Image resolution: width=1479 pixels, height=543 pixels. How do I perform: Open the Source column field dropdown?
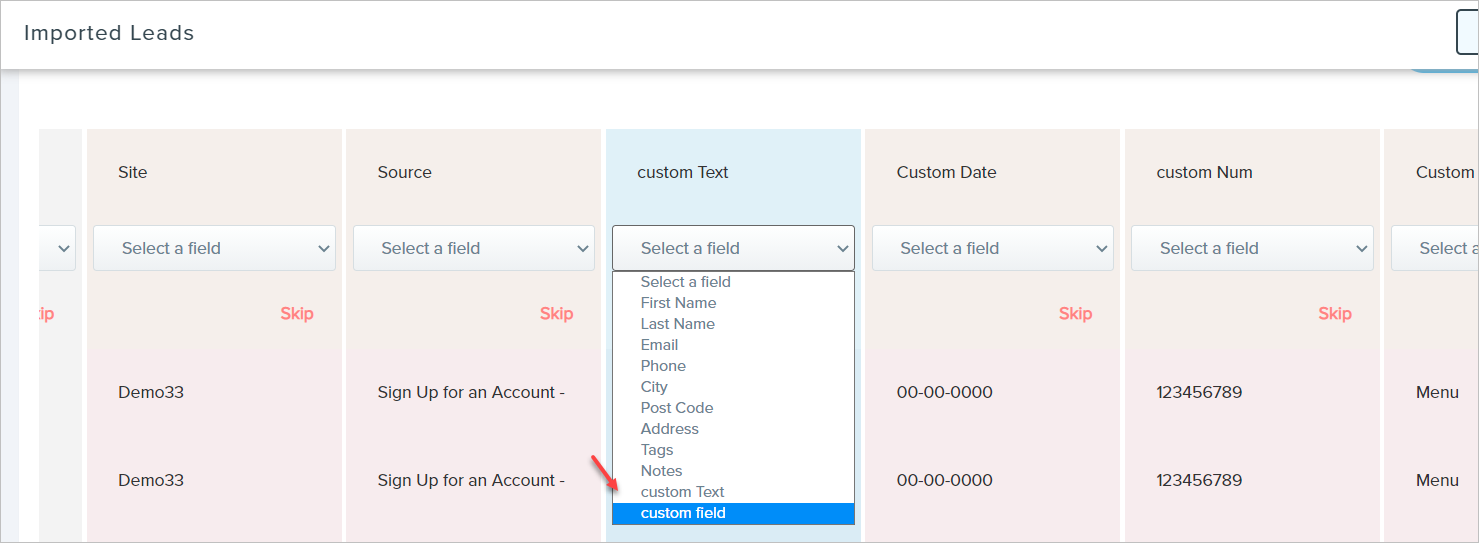pyautogui.click(x=473, y=248)
